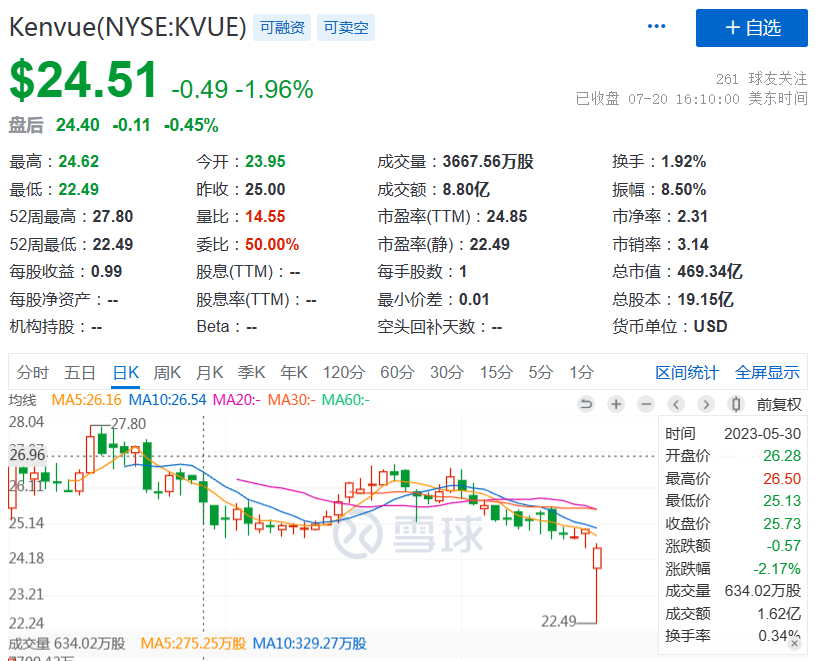Open 区间统计 range statistics
The width and height of the screenshot is (820, 661).
pyautogui.click(x=687, y=372)
